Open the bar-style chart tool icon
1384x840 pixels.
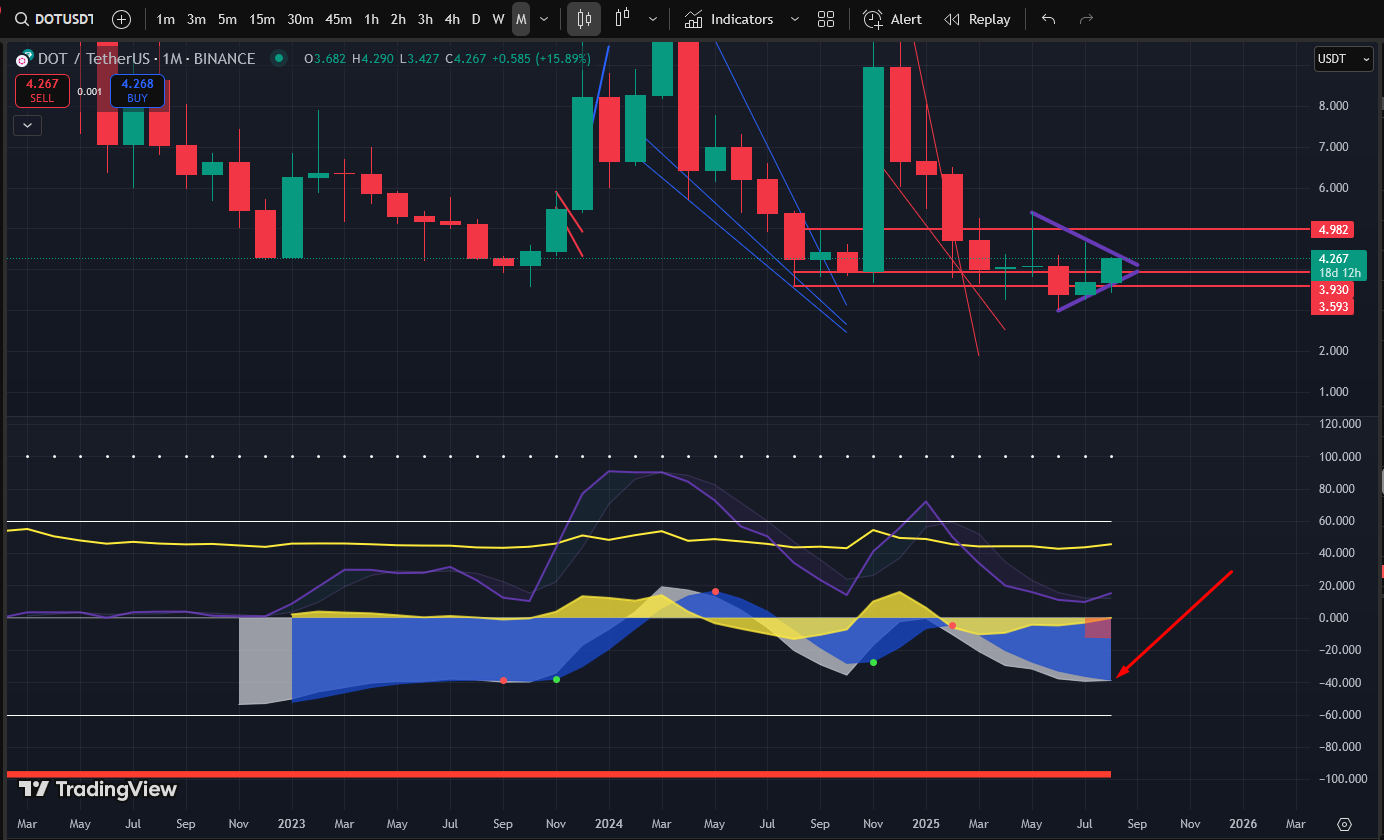click(x=623, y=19)
